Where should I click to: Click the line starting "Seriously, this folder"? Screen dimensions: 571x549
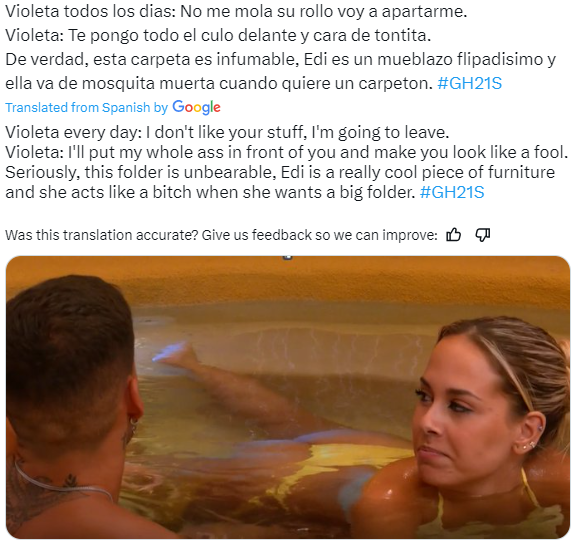click(x=280, y=172)
